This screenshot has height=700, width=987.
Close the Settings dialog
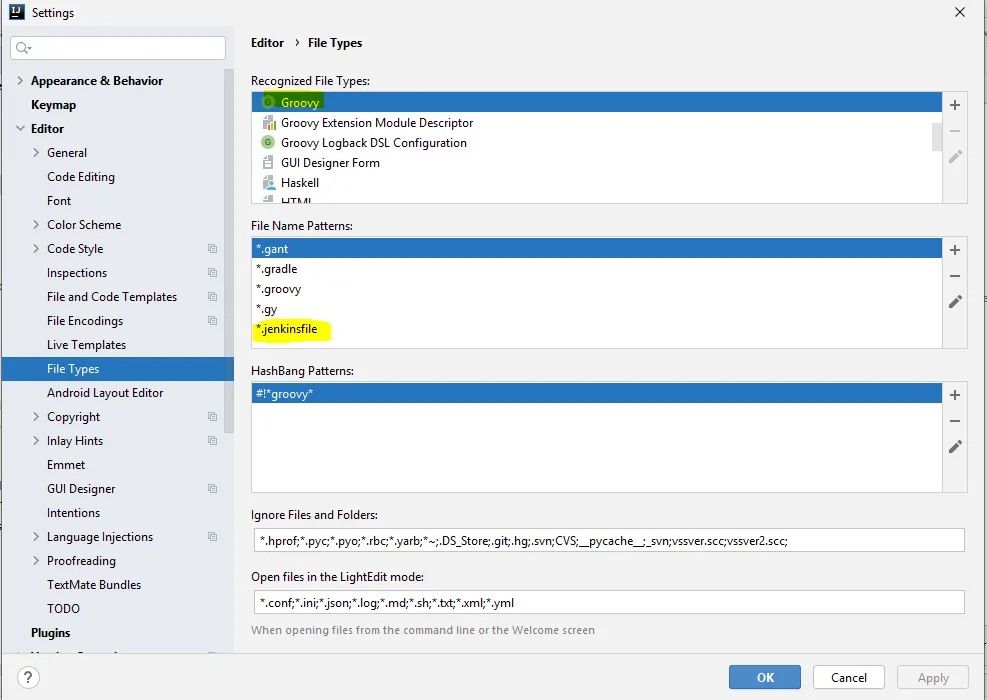(960, 12)
